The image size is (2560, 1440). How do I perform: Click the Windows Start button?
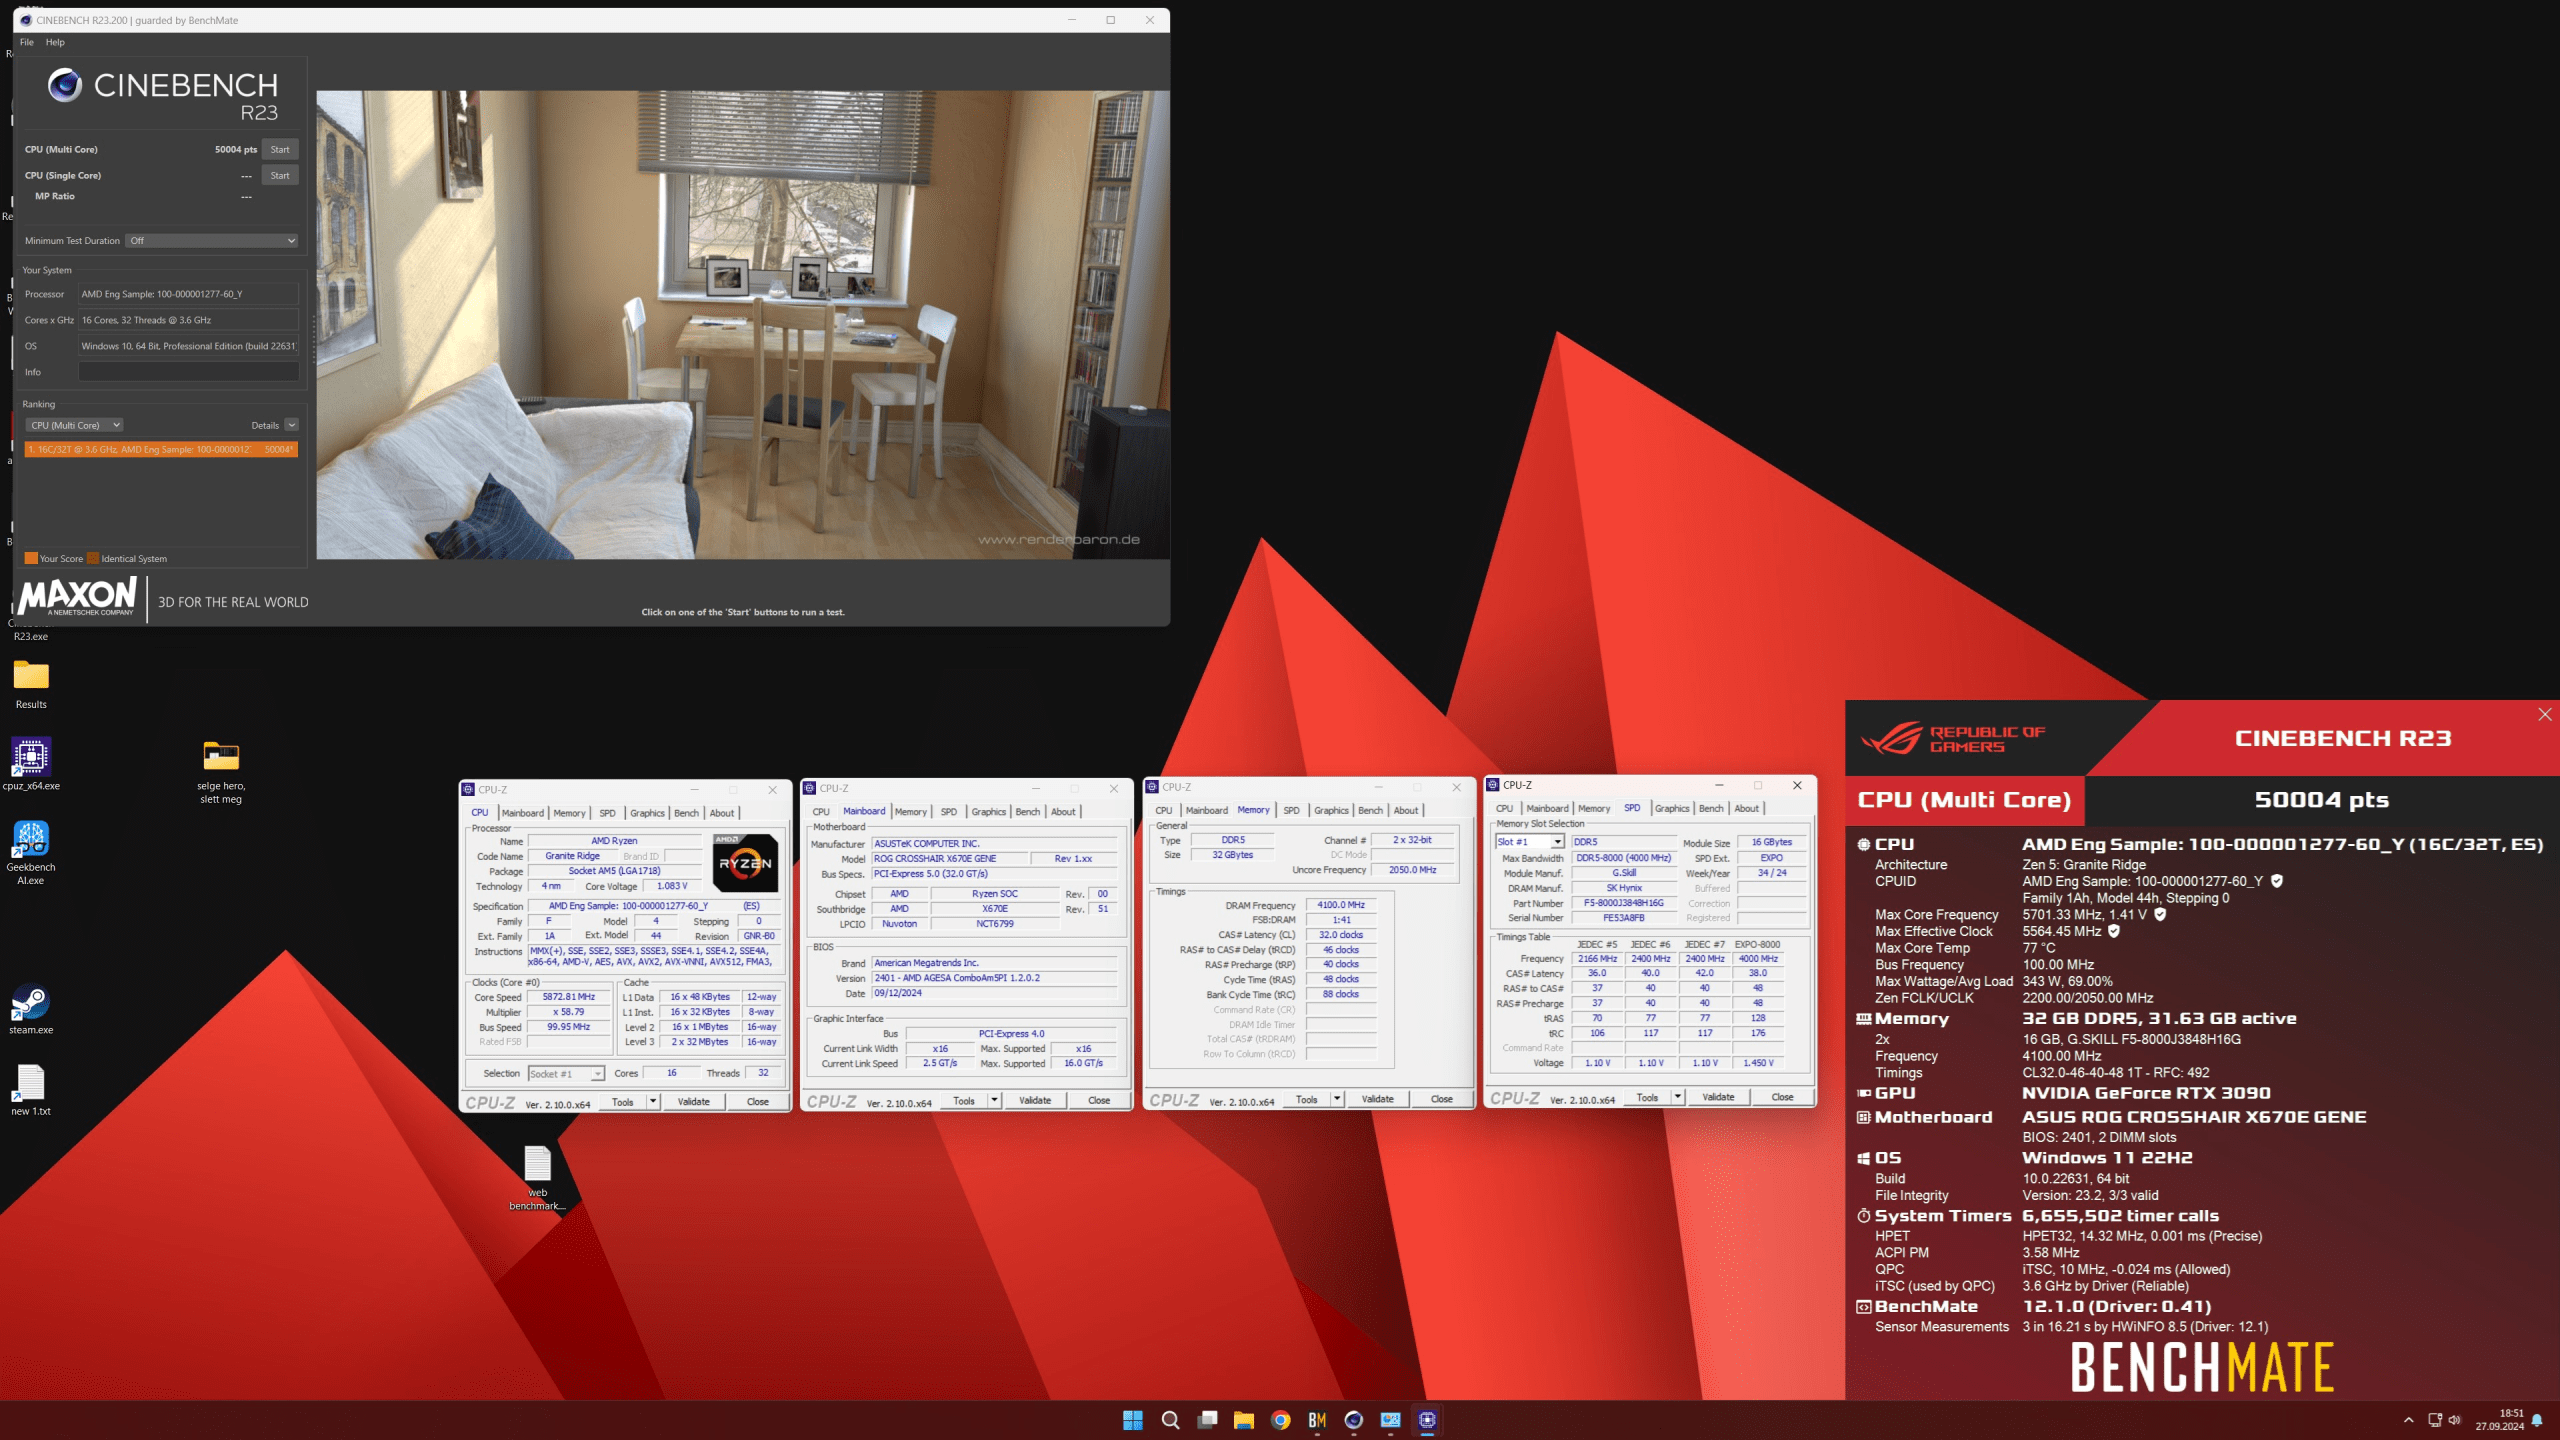click(x=1133, y=1420)
